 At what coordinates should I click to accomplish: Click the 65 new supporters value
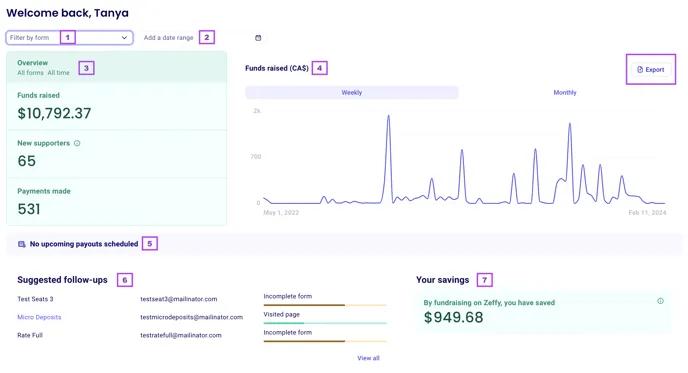pos(26,161)
